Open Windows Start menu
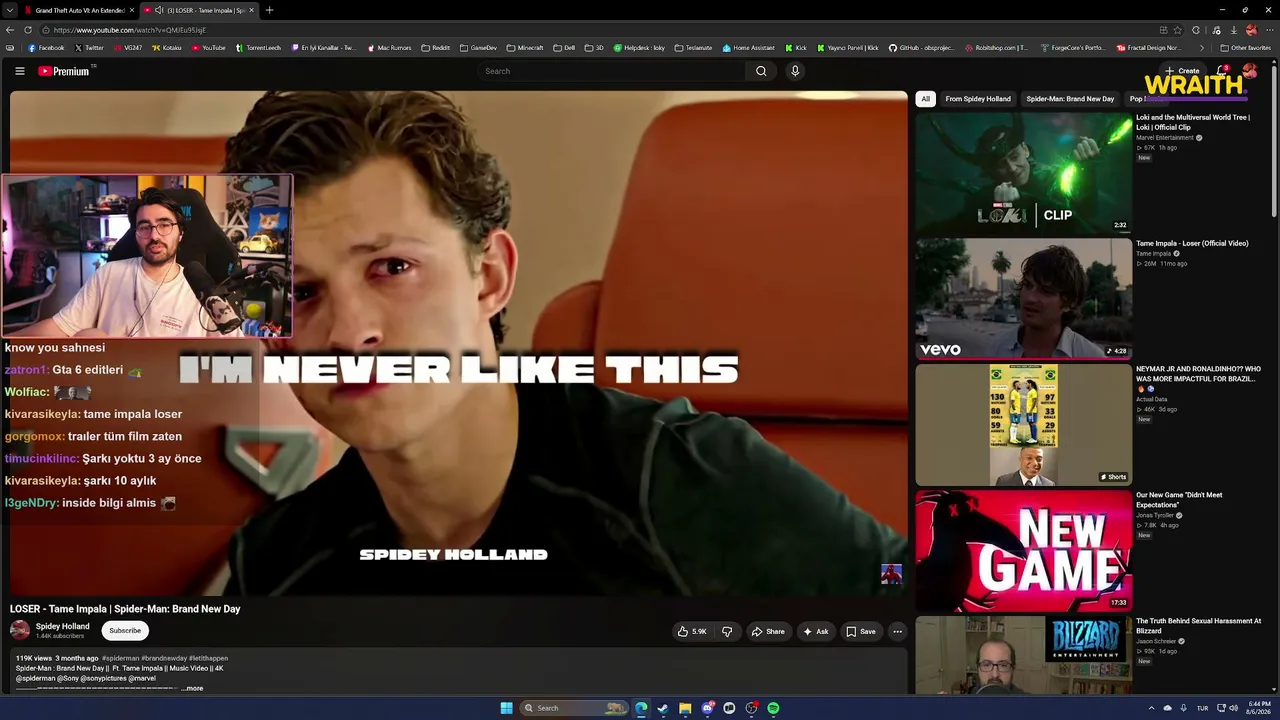The height and width of the screenshot is (720, 1280). pos(507,708)
